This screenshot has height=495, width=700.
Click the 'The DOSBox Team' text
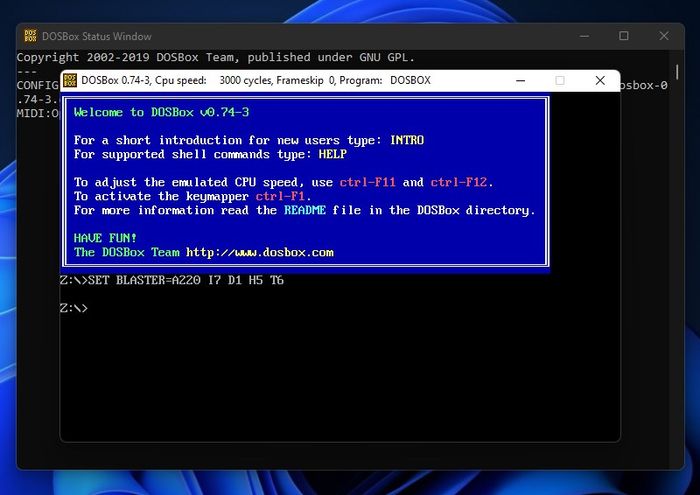[x=127, y=252]
